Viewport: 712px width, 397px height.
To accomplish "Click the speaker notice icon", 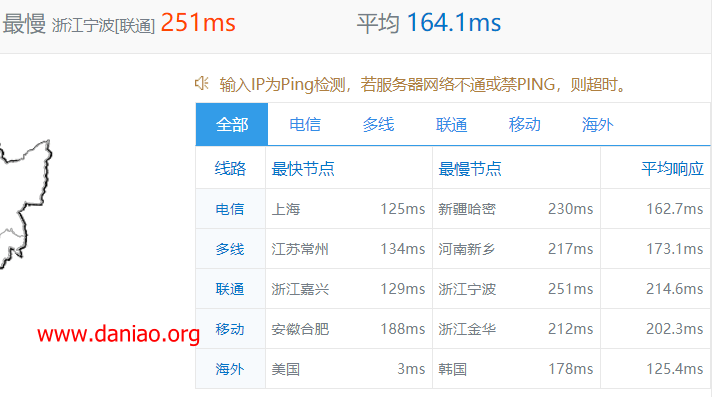I will pyautogui.click(x=202, y=83).
